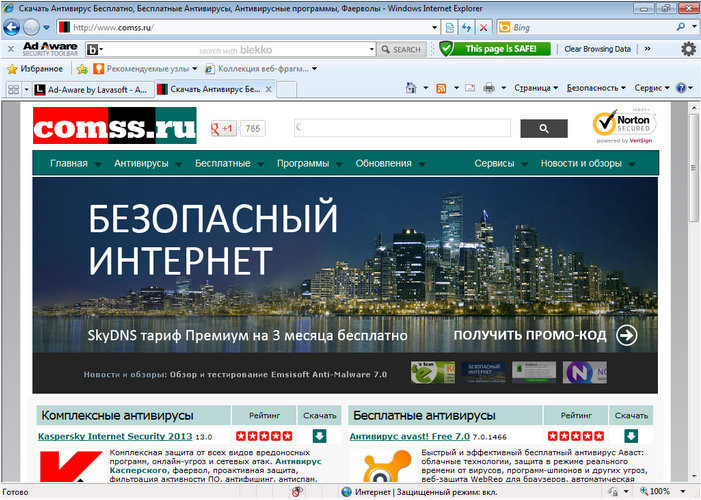Image resolution: width=701 pixels, height=500 pixels.
Task: Open the Сервис menu
Action: (652, 88)
